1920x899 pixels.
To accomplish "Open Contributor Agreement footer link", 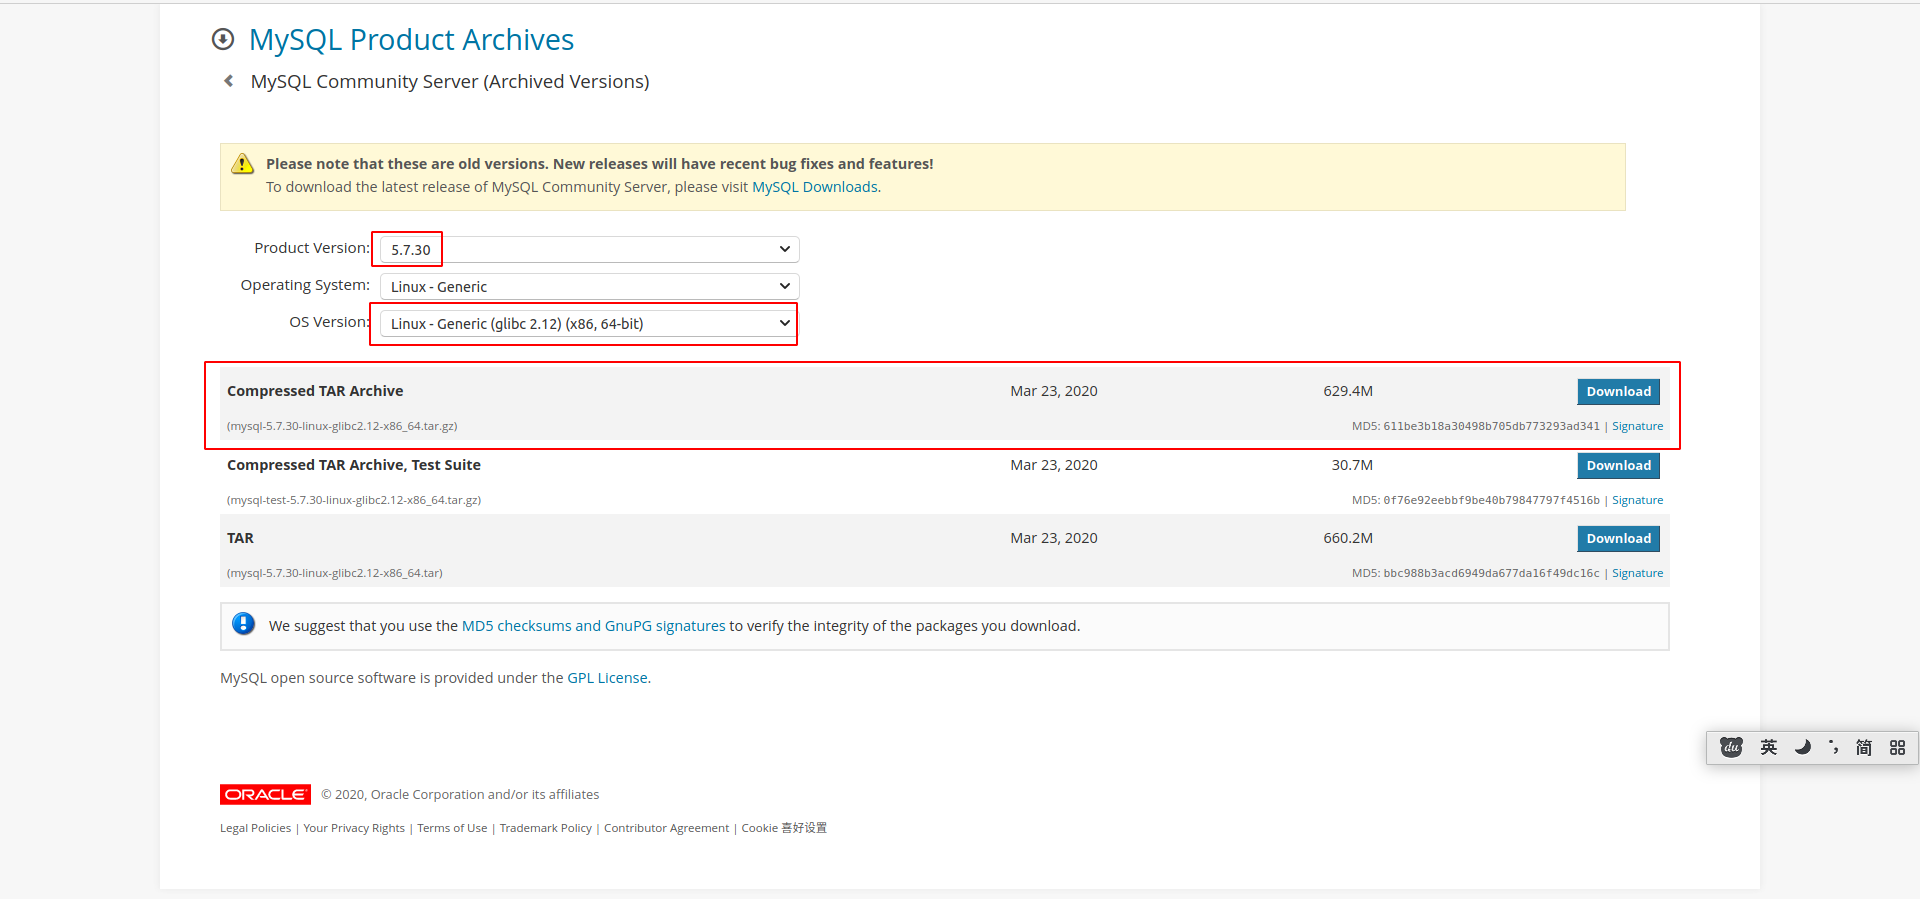I will tap(666, 828).
